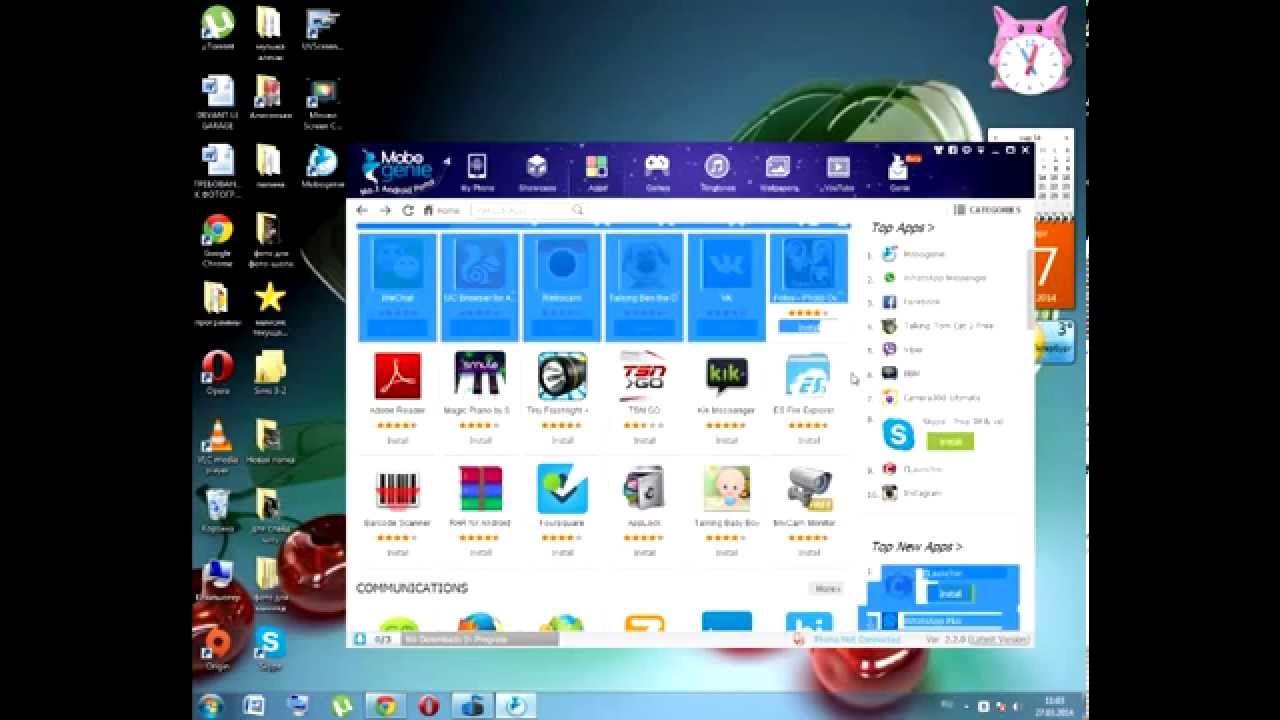Click the Latest Version link
This screenshot has width=1280, height=720.
click(998, 639)
